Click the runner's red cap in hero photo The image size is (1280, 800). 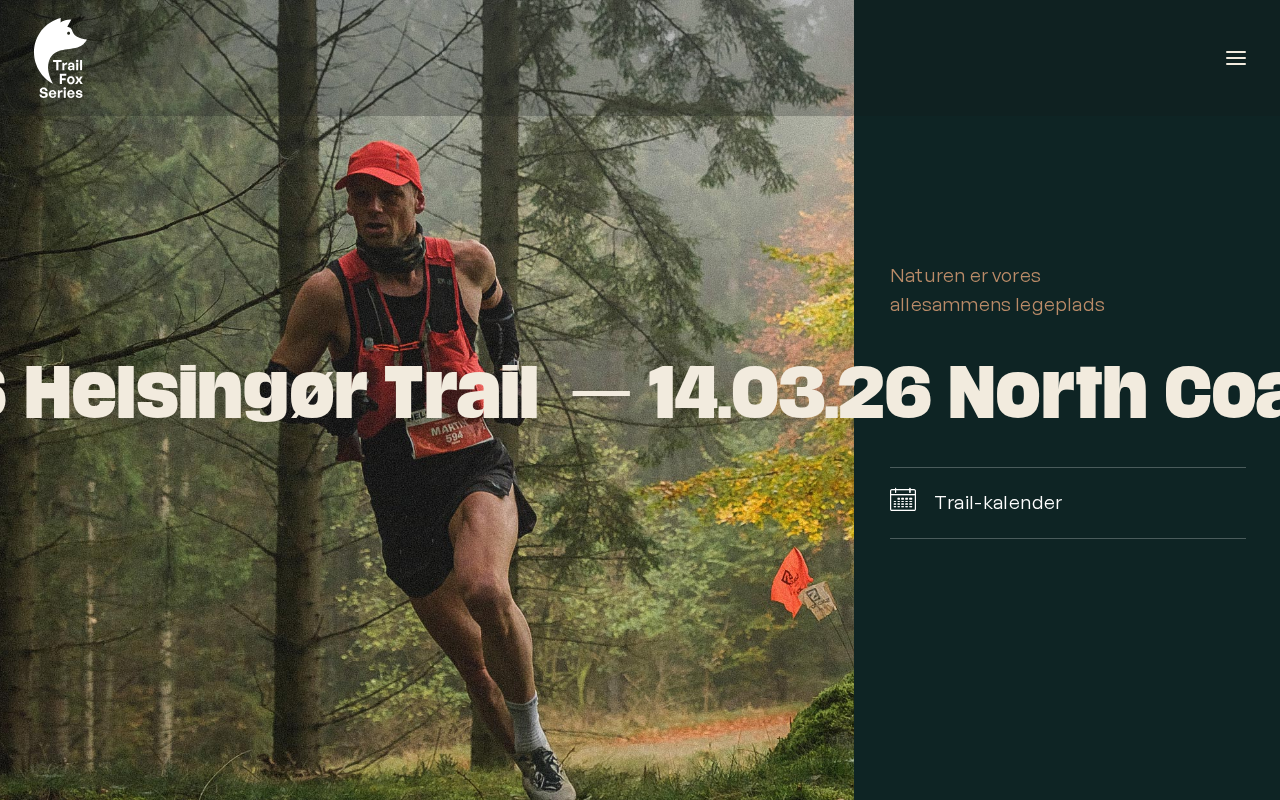click(x=379, y=165)
